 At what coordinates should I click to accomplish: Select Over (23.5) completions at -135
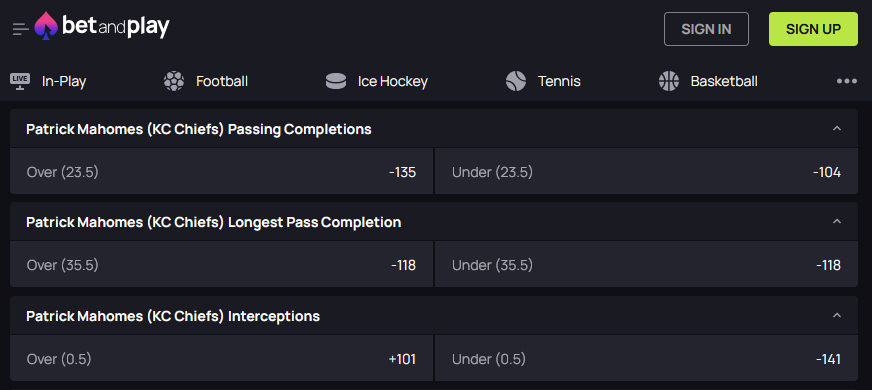[x=221, y=172]
